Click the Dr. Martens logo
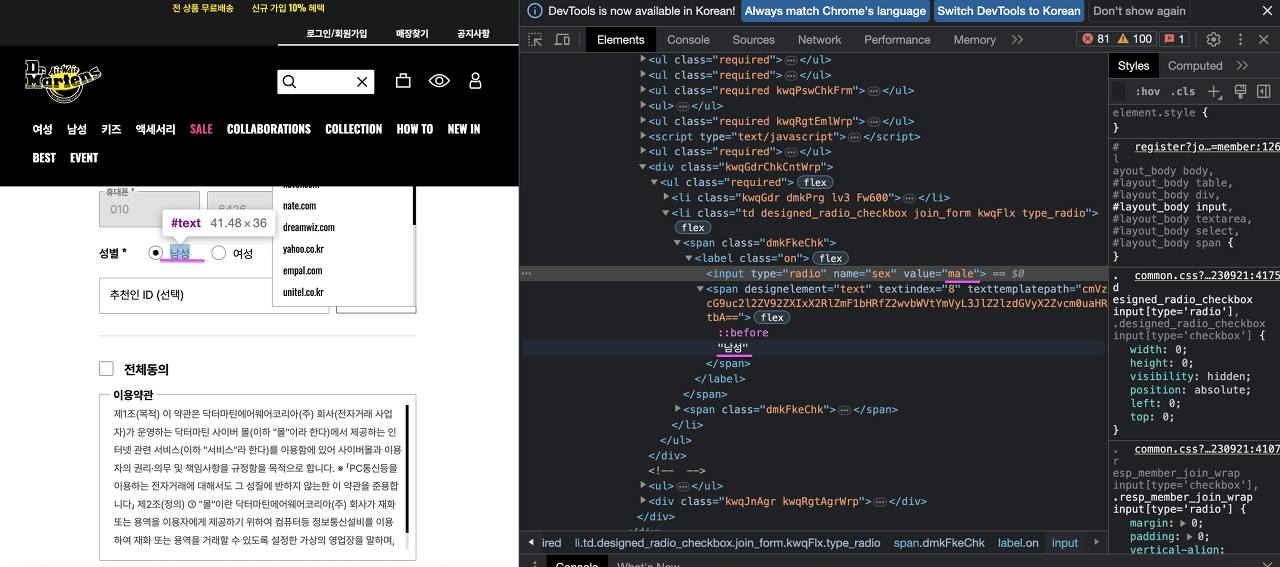The height and width of the screenshot is (567, 1280). pyautogui.click(x=62, y=81)
